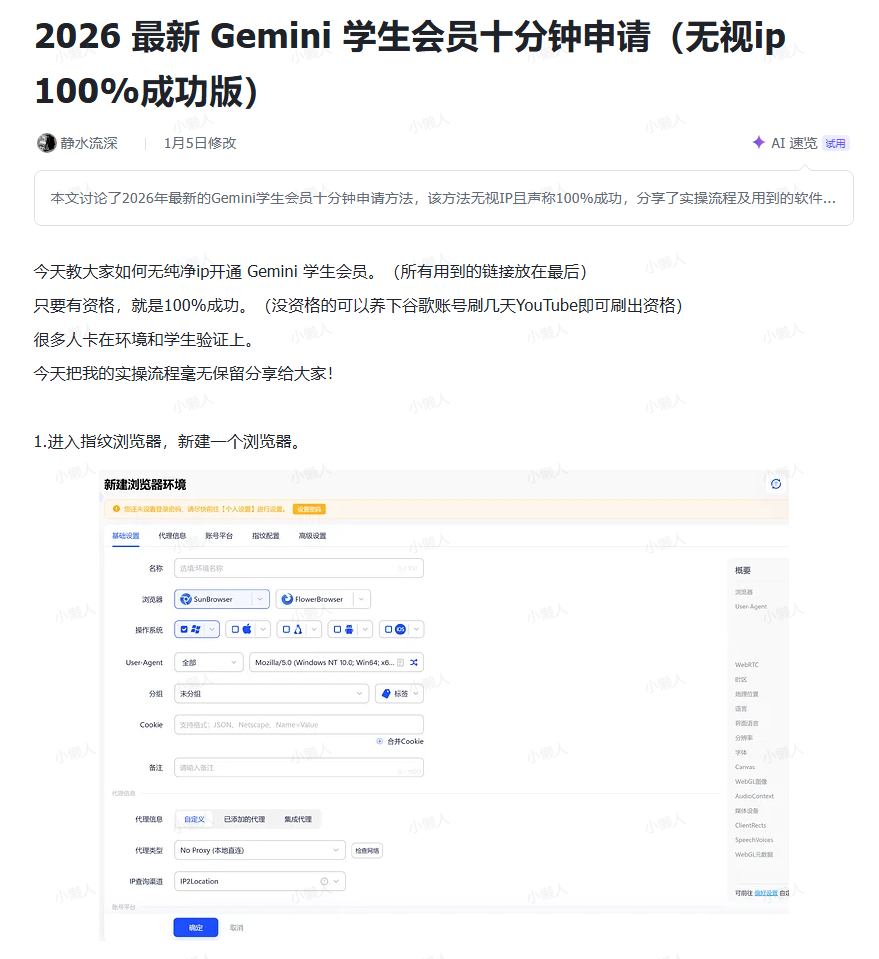
Task: Click the AI 速览 sparkle icon
Action: click(x=757, y=143)
